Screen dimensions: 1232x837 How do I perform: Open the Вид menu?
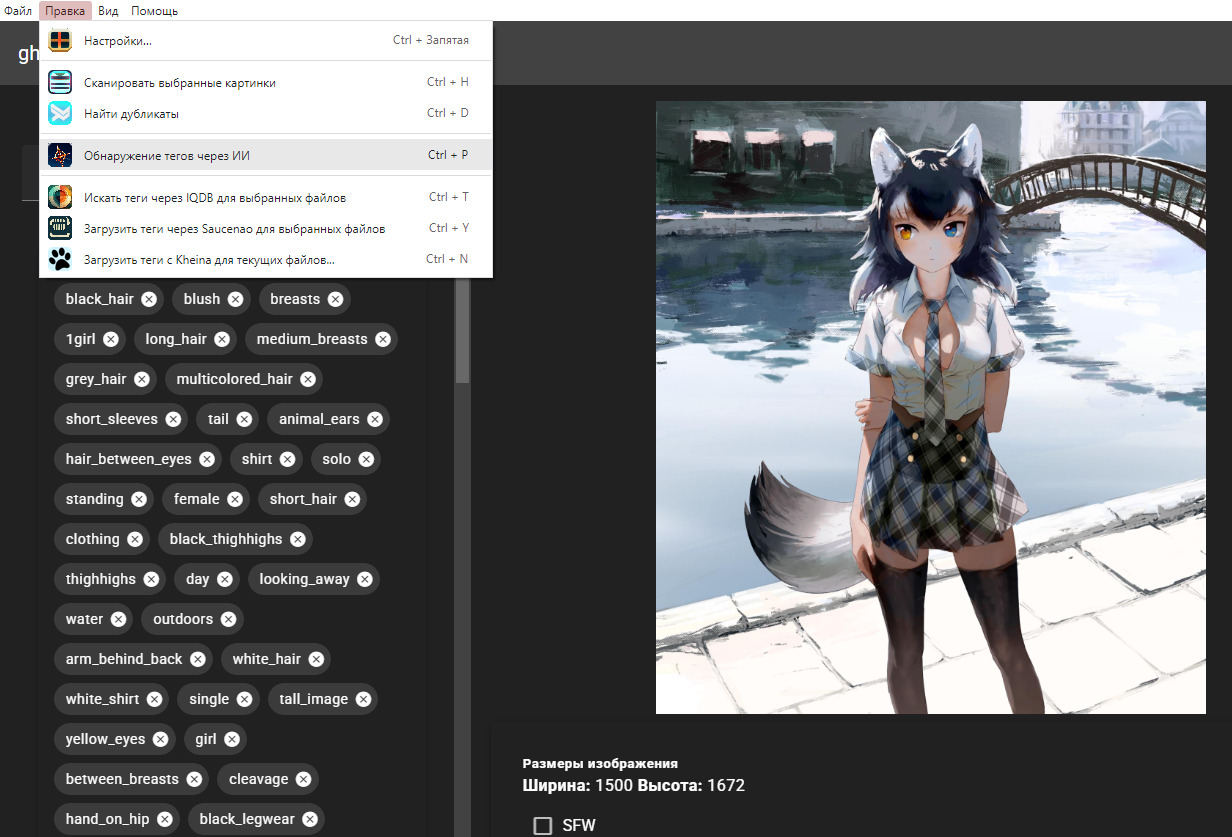coord(108,10)
